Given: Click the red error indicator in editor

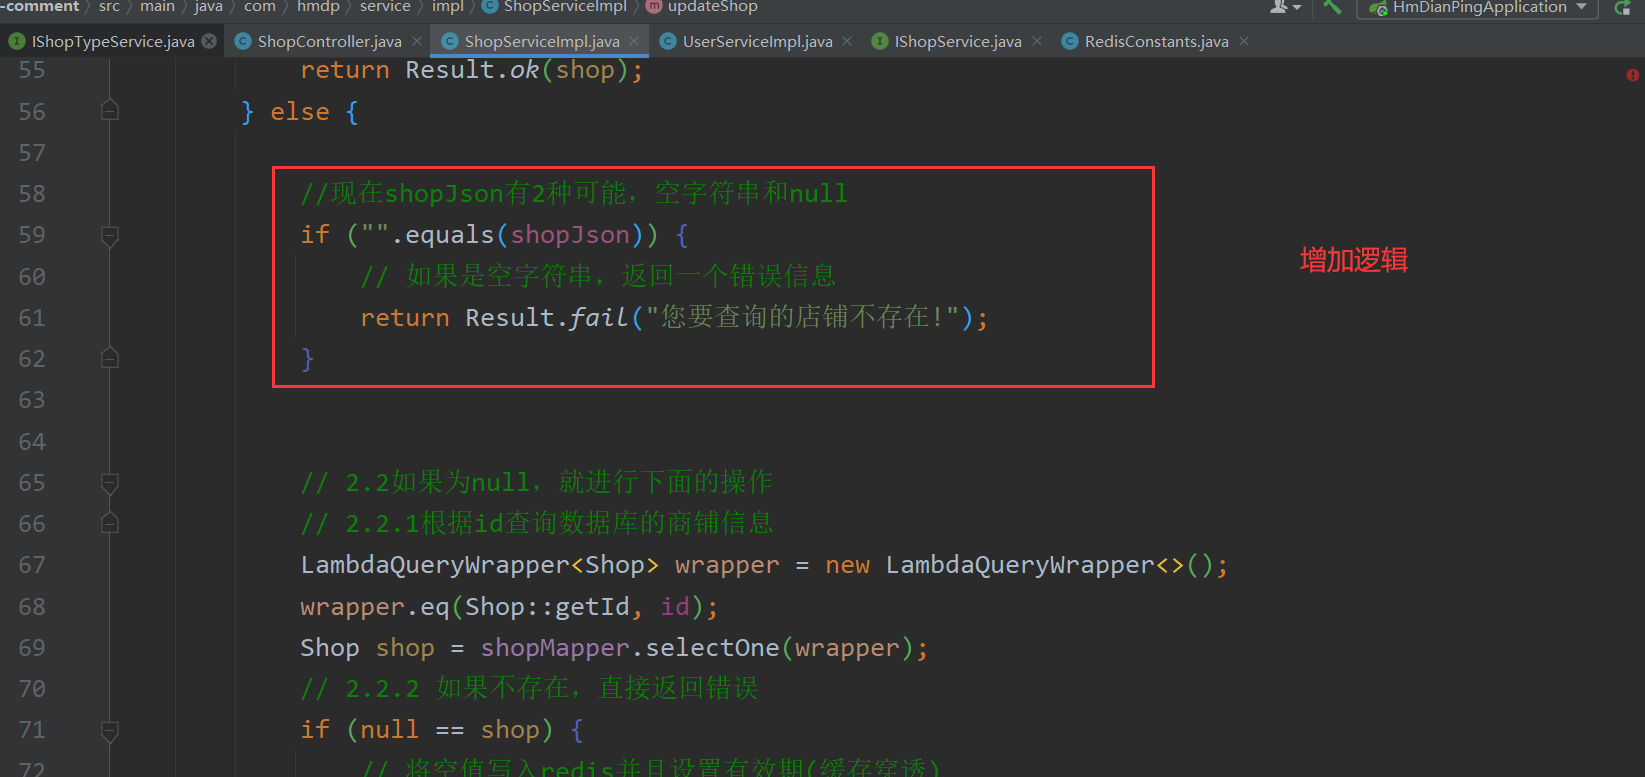Looking at the screenshot, I should [x=1632, y=75].
